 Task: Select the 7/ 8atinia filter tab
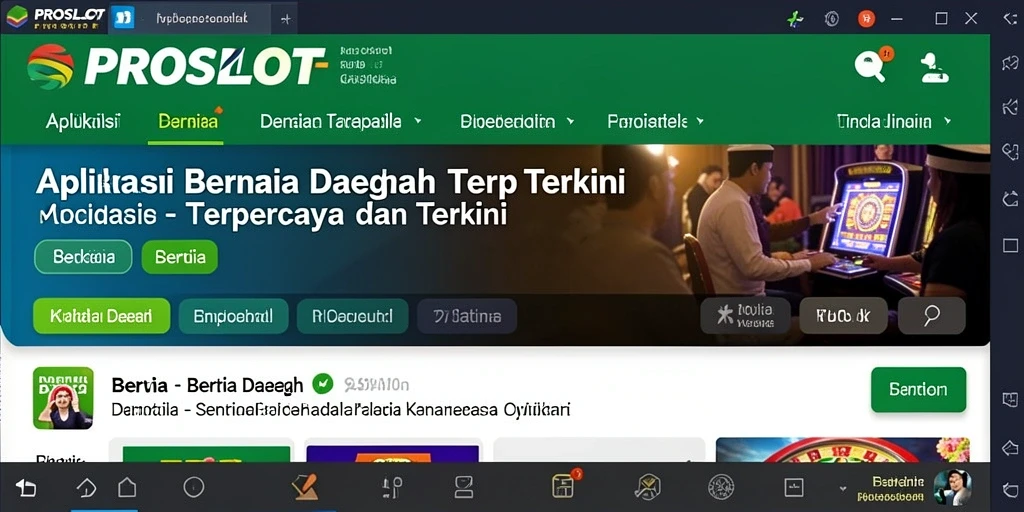[467, 316]
